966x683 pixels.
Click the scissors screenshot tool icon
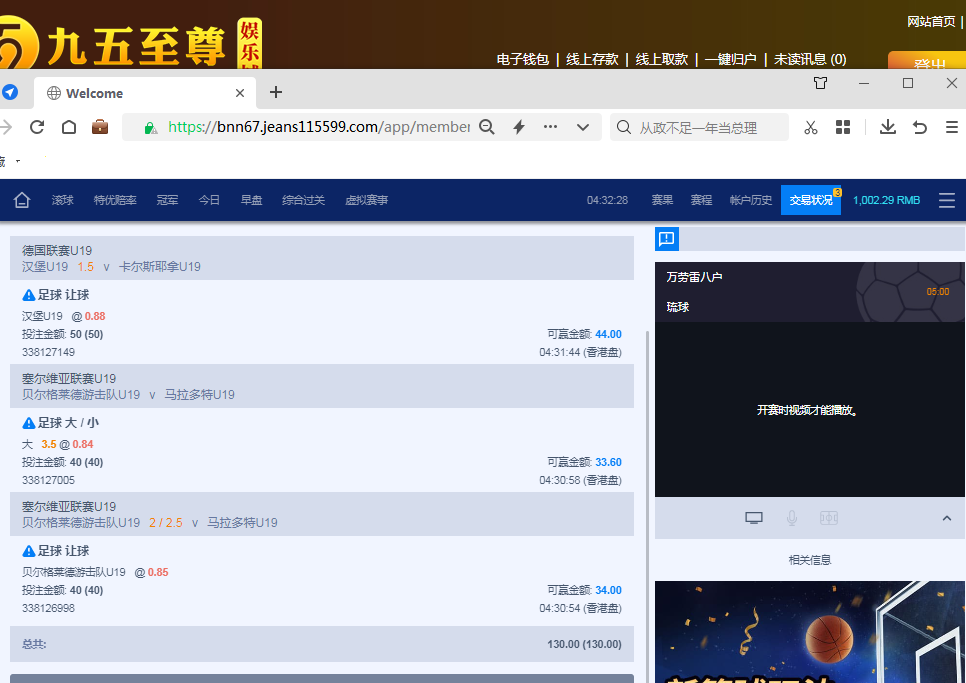tap(811, 127)
